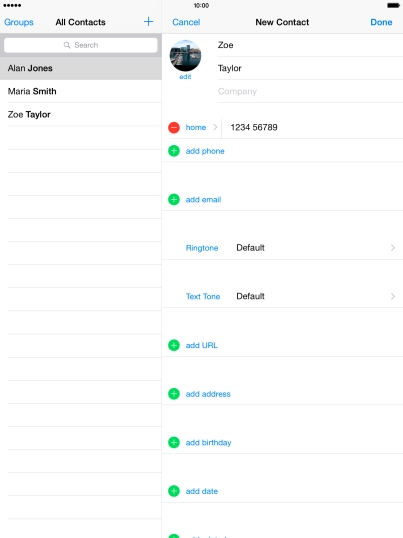The image size is (403, 538).
Task: Tap green plus beside add birthday
Action: coord(174,442)
